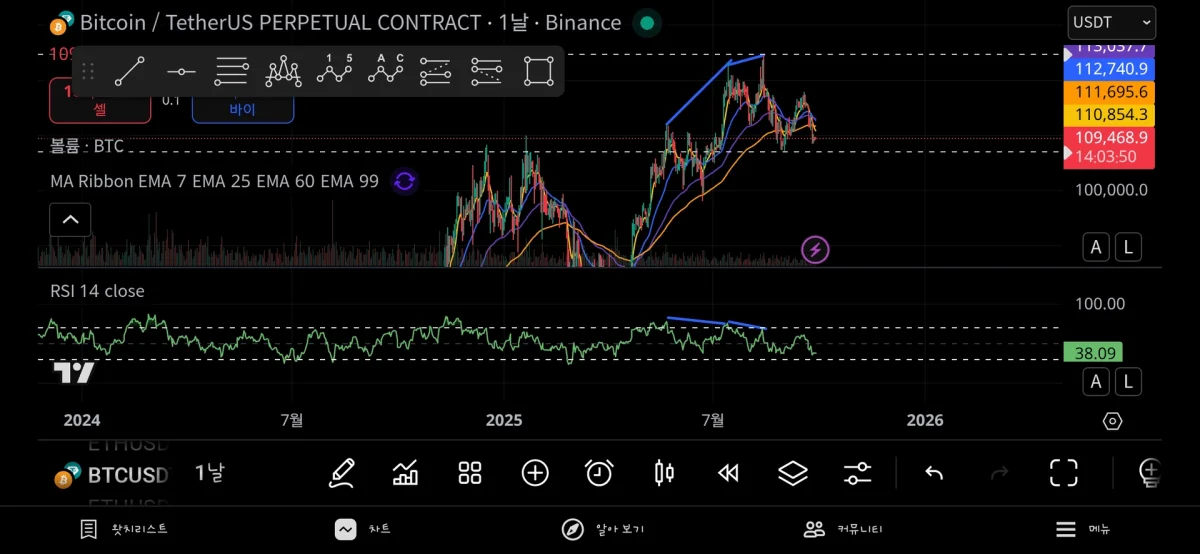Open the four-square layout grid
The width and height of the screenshot is (1200, 554).
click(x=470, y=473)
